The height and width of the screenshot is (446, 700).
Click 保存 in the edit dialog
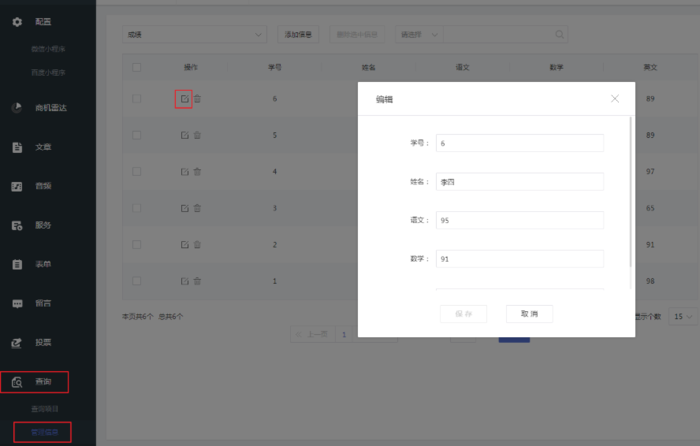(463, 314)
